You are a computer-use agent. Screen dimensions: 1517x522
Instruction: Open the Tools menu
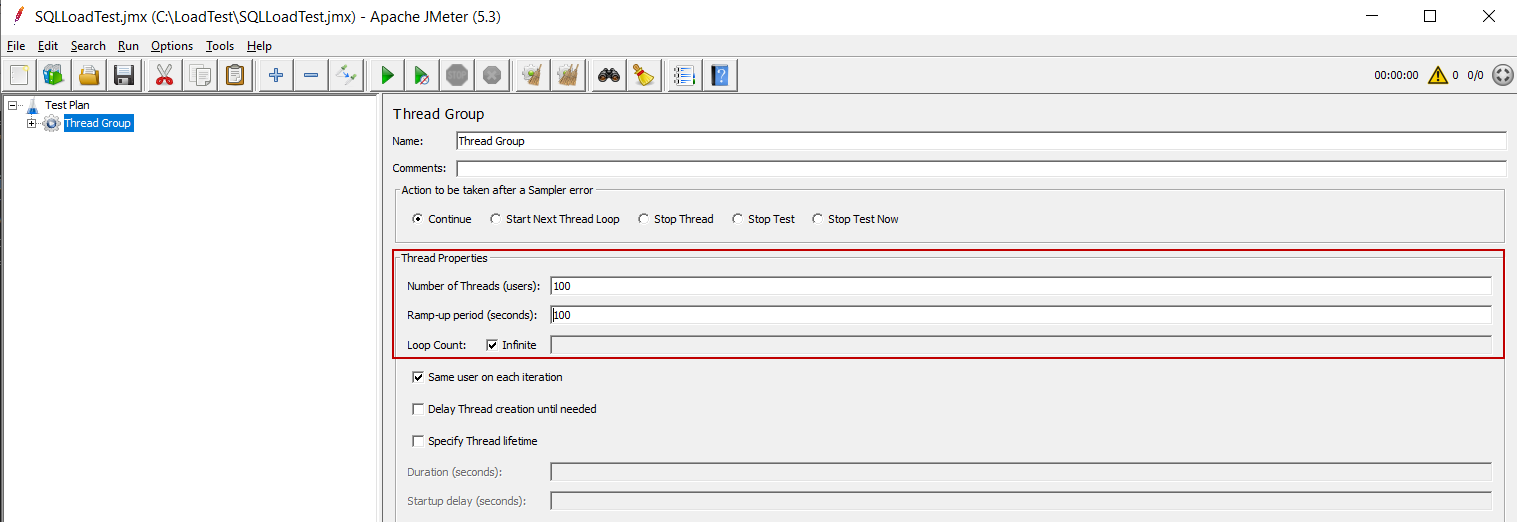tap(220, 46)
